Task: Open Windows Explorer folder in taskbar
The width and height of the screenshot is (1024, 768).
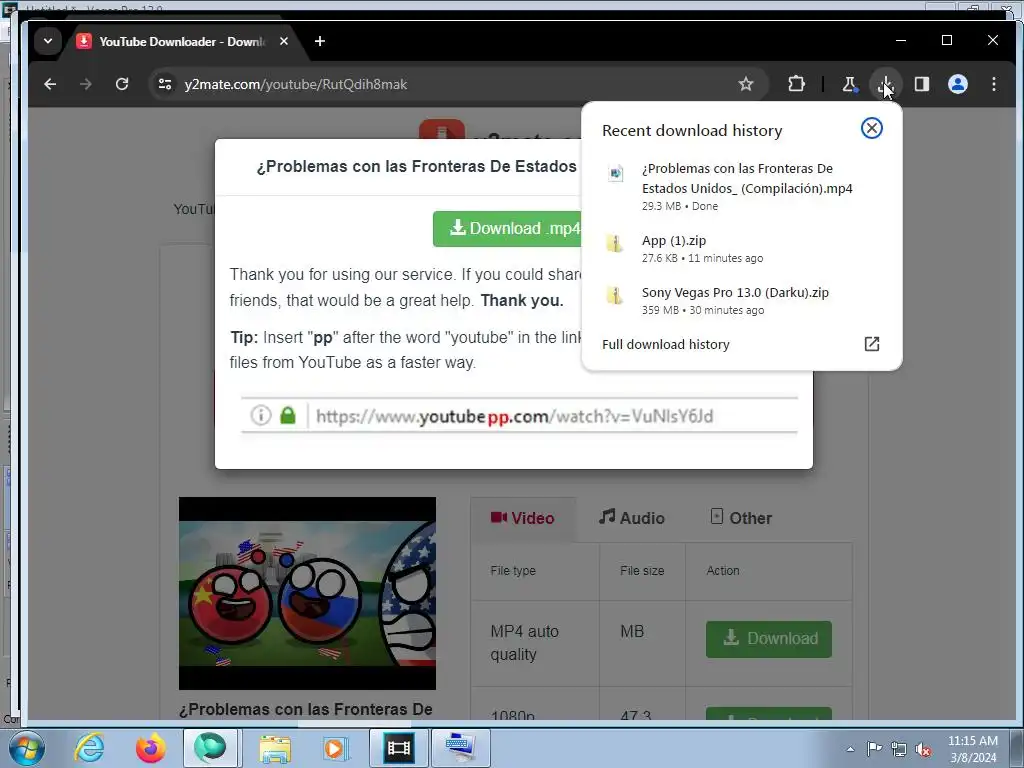Action: (275, 748)
